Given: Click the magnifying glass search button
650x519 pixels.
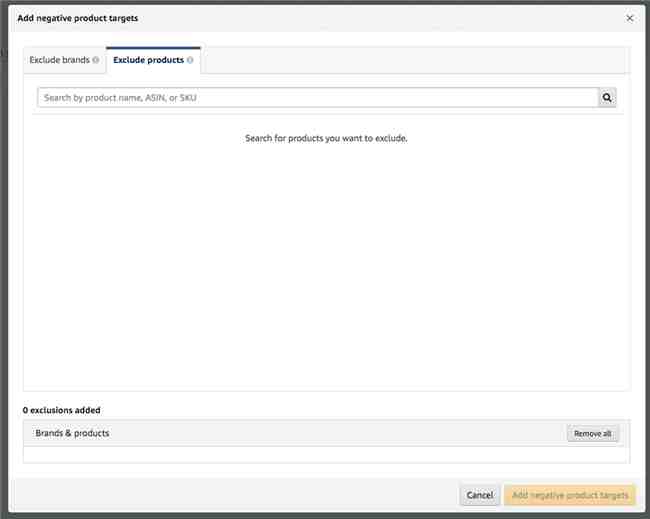Looking at the screenshot, I should [x=607, y=97].
